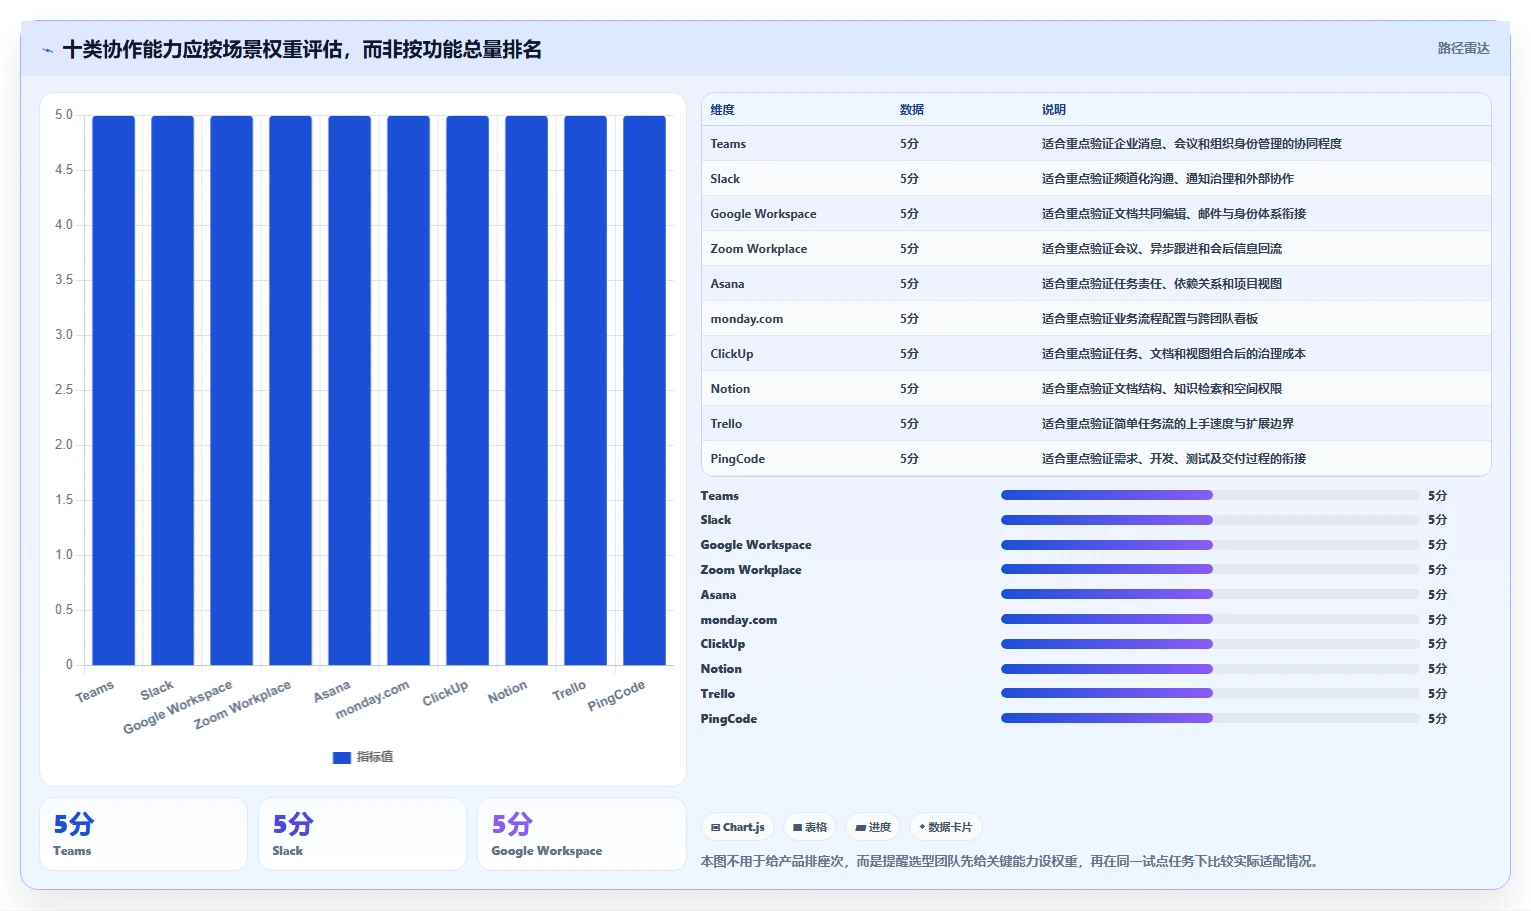Click the monday.com progress list label
1531x911 pixels.
[739, 620]
